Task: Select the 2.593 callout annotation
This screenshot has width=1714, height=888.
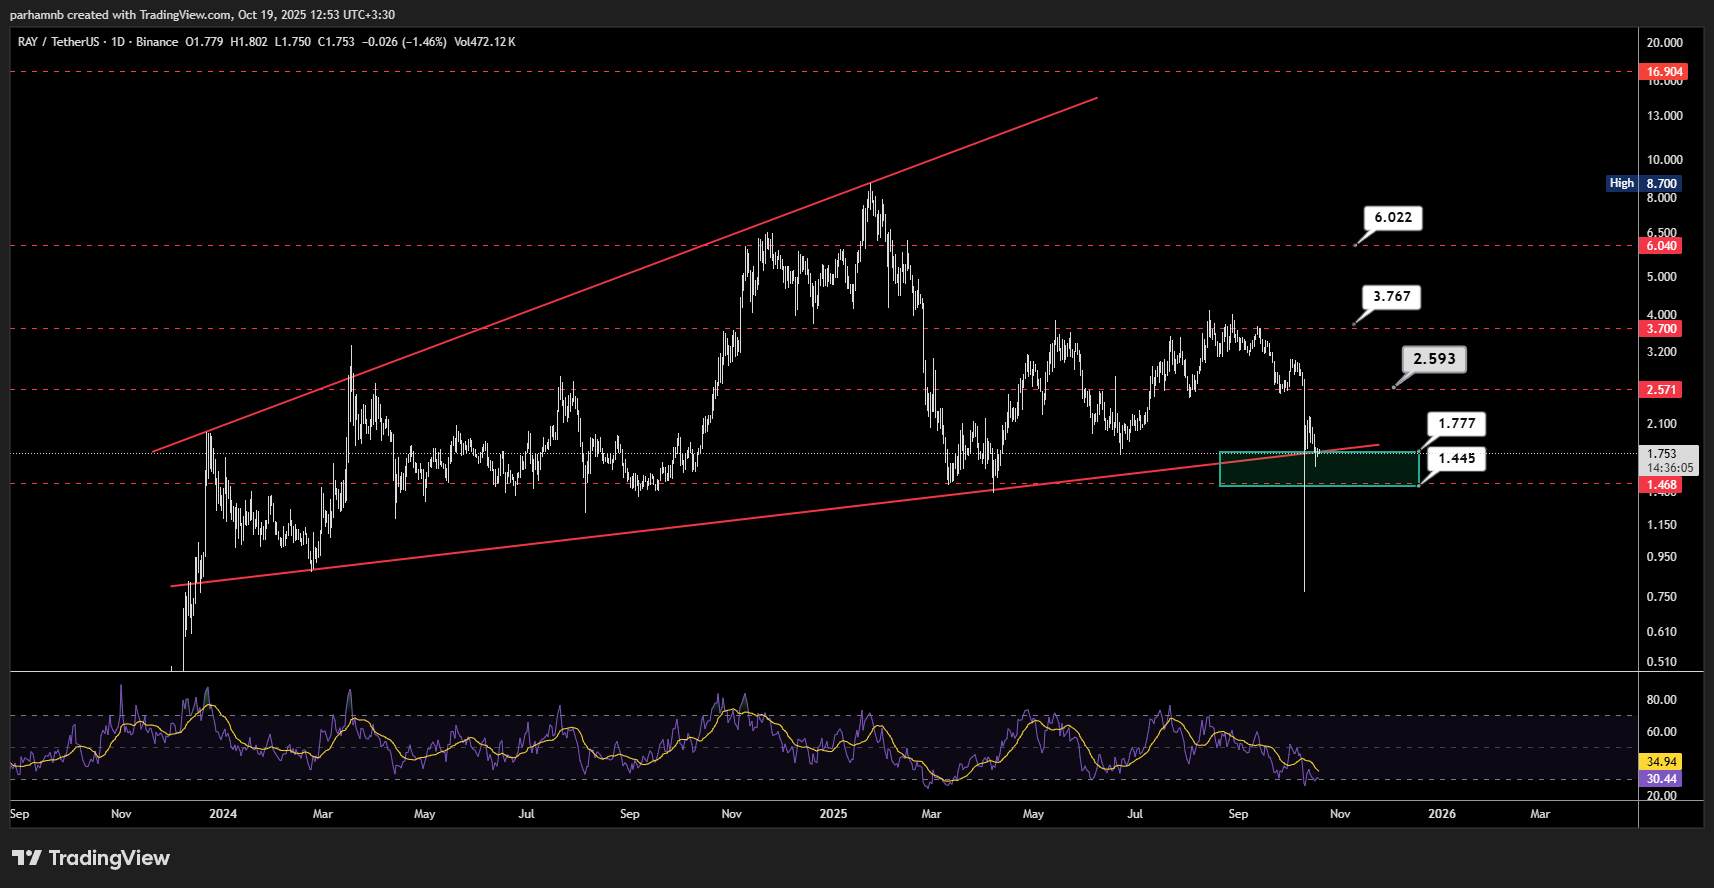Action: 1434,359
